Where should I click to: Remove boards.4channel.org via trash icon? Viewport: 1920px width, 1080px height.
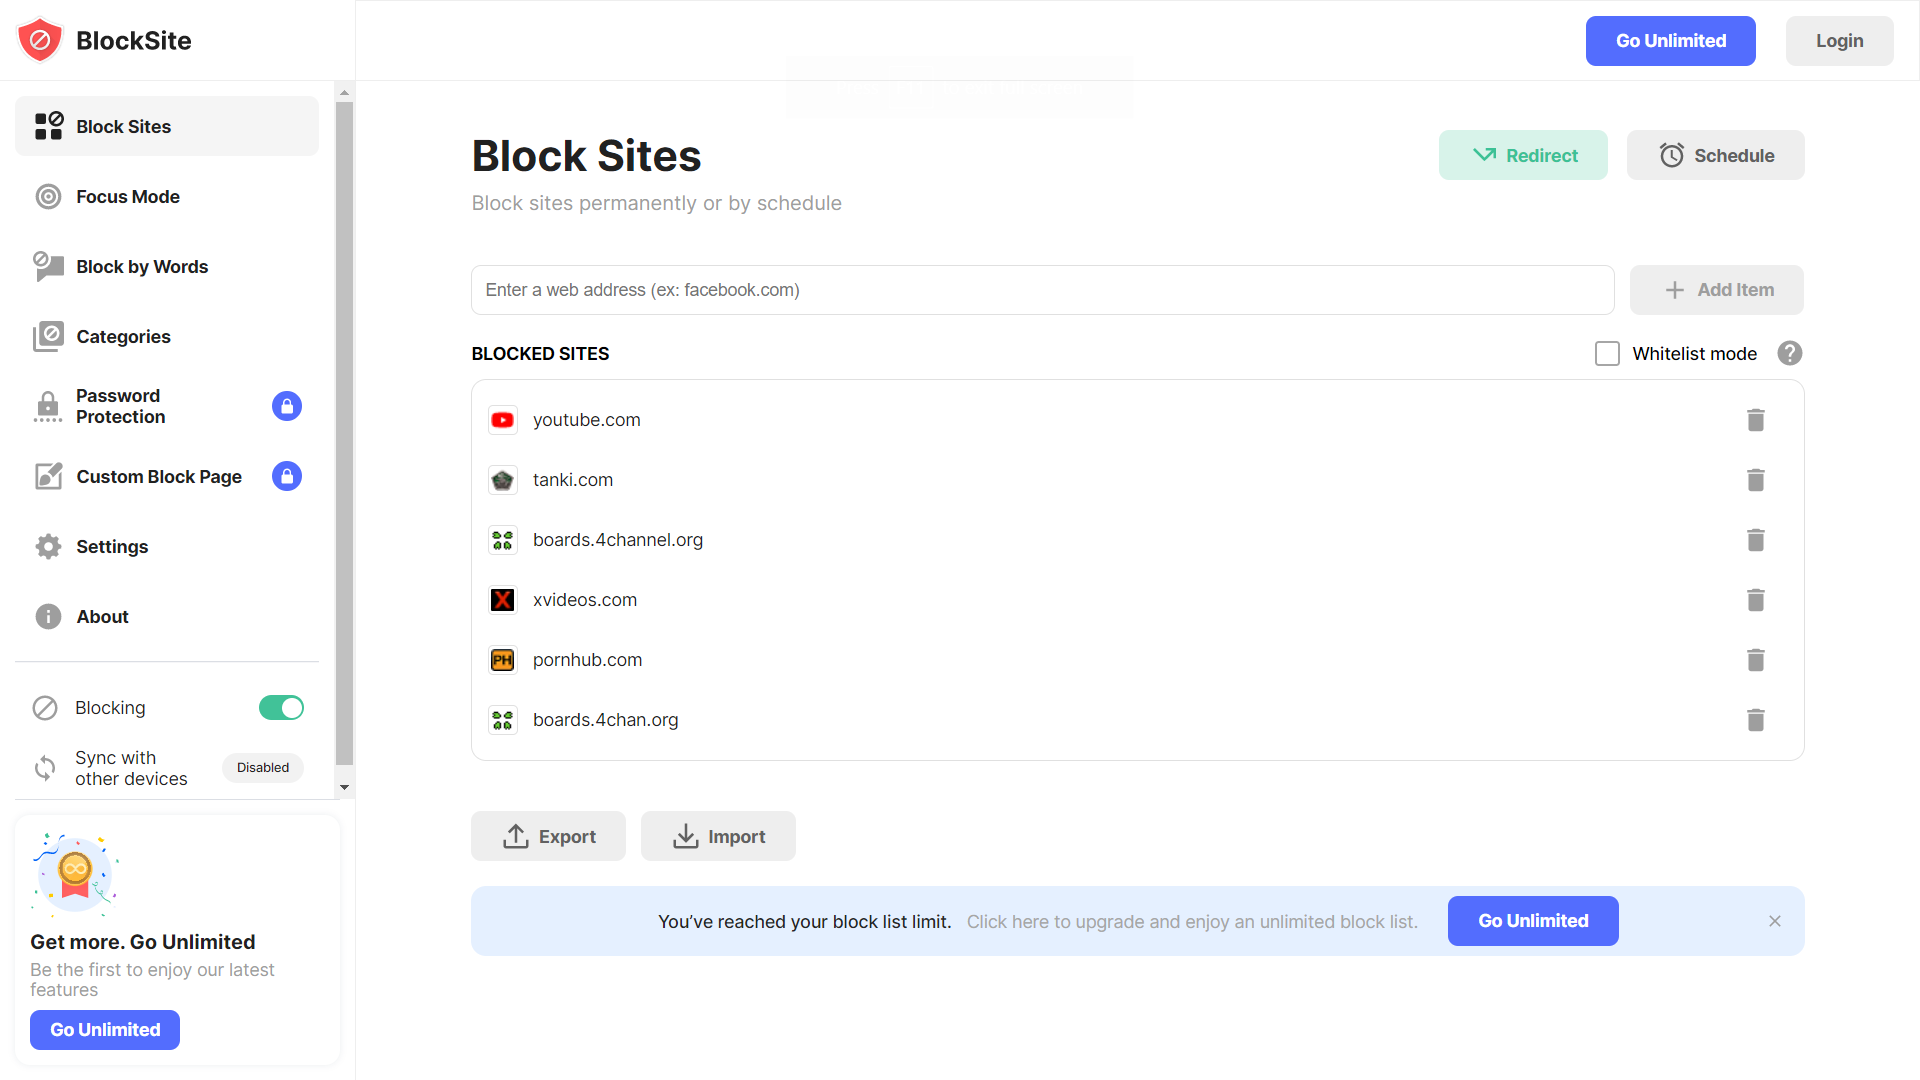(x=1755, y=540)
